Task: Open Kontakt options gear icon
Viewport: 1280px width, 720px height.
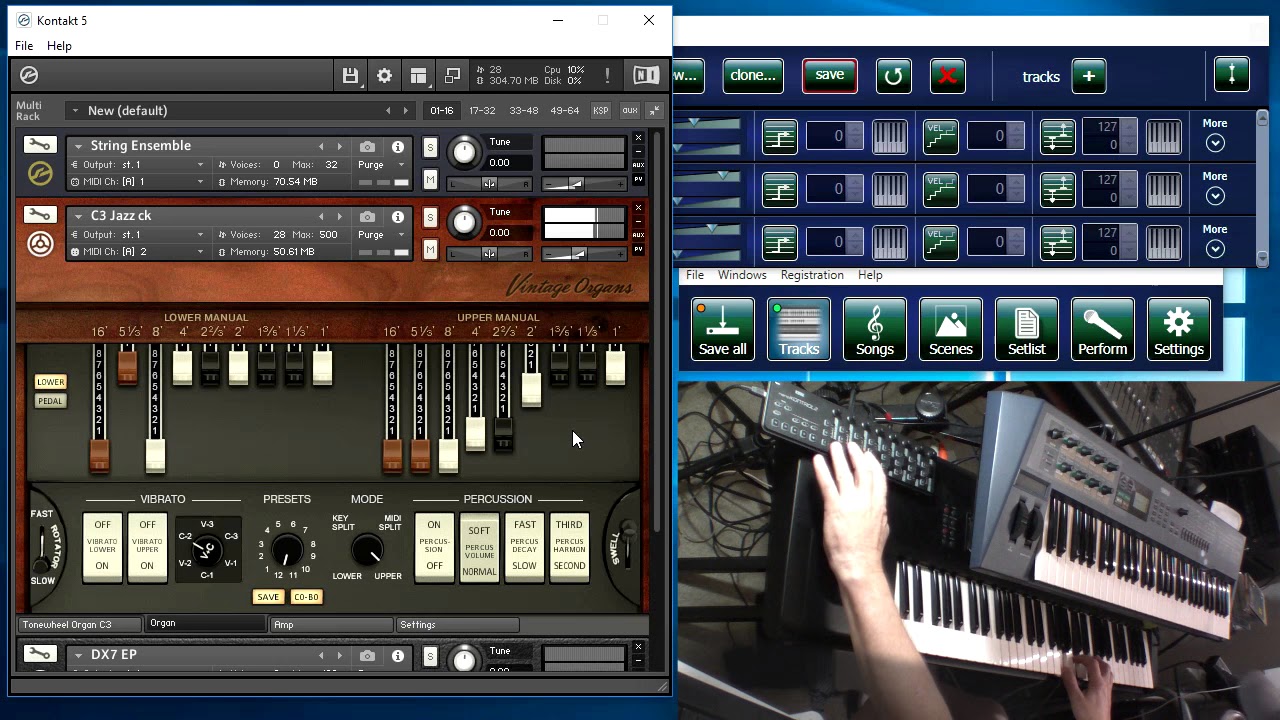Action: pos(384,76)
